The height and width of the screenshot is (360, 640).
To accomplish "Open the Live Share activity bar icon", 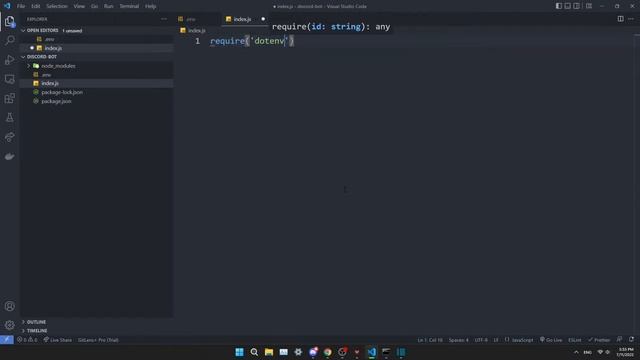I will [10, 137].
